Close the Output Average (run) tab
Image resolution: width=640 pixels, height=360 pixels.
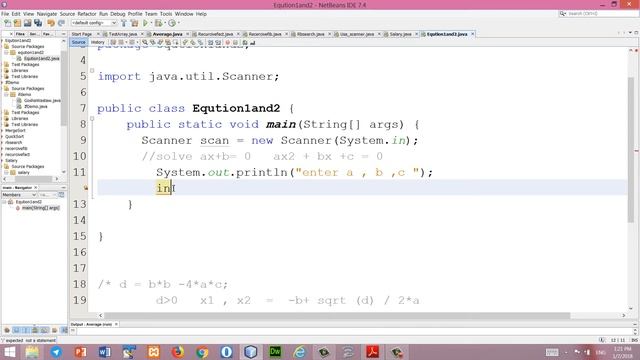click(116, 324)
